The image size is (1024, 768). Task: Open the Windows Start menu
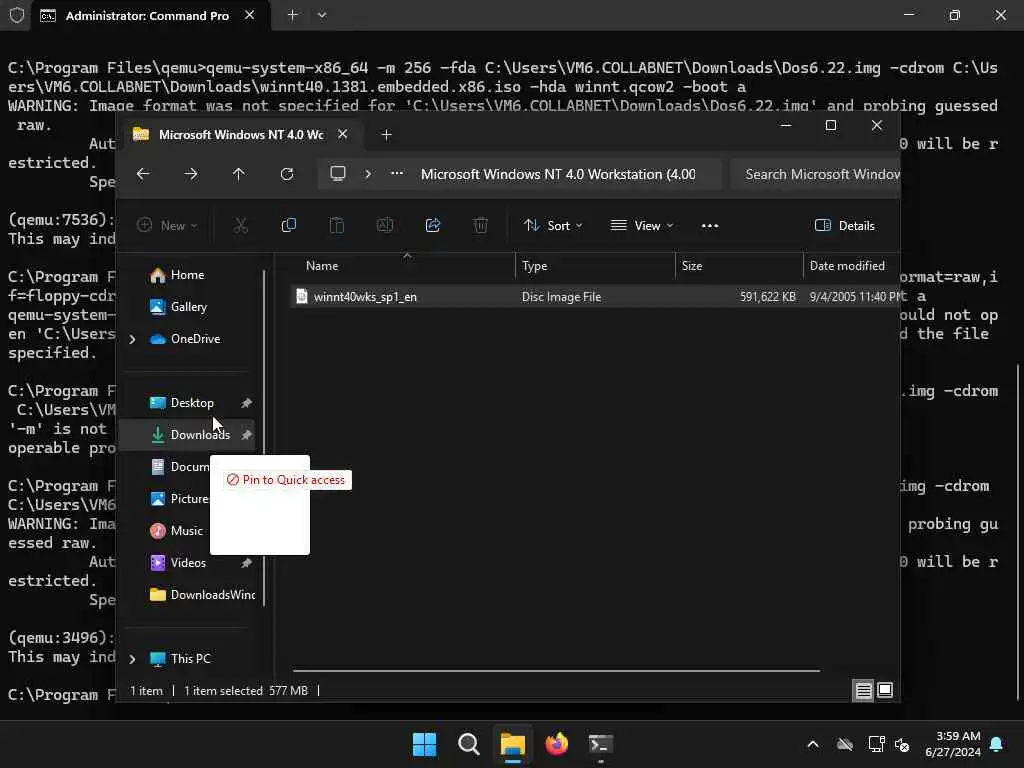424,744
